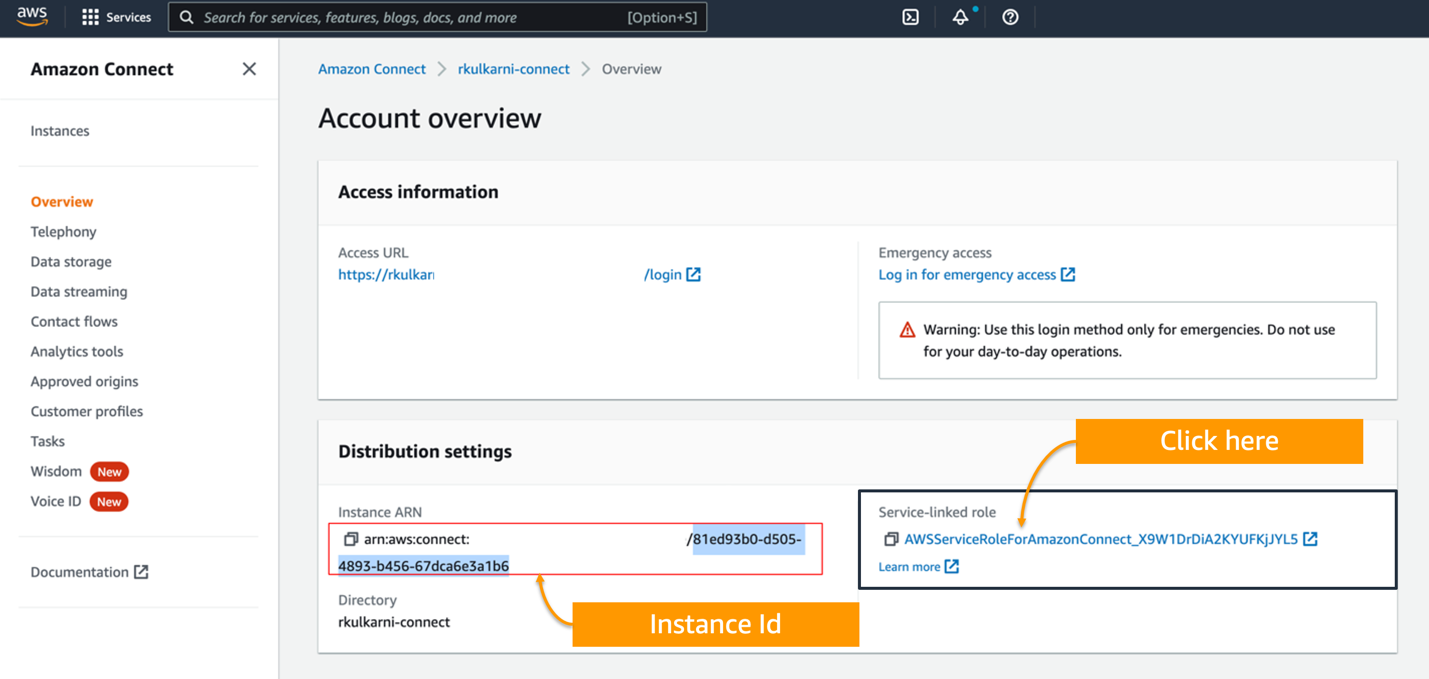Open Voice ID page in sidebar
1429x679 pixels.
pos(56,501)
